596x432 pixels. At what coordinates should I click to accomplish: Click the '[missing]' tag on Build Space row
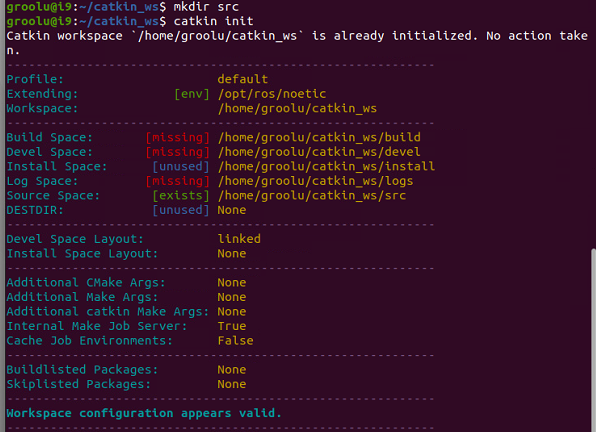click(177, 138)
